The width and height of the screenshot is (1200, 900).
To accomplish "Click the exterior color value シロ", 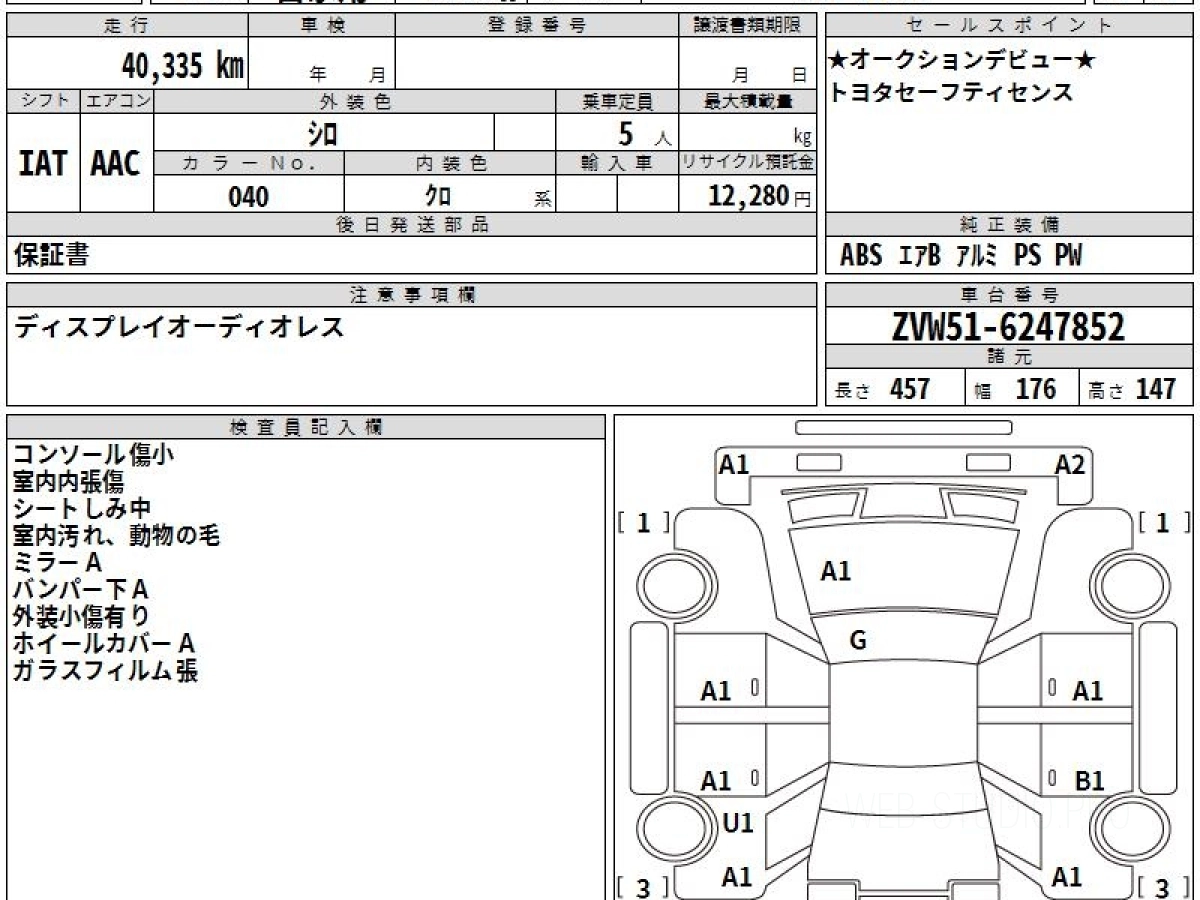I will (322, 133).
